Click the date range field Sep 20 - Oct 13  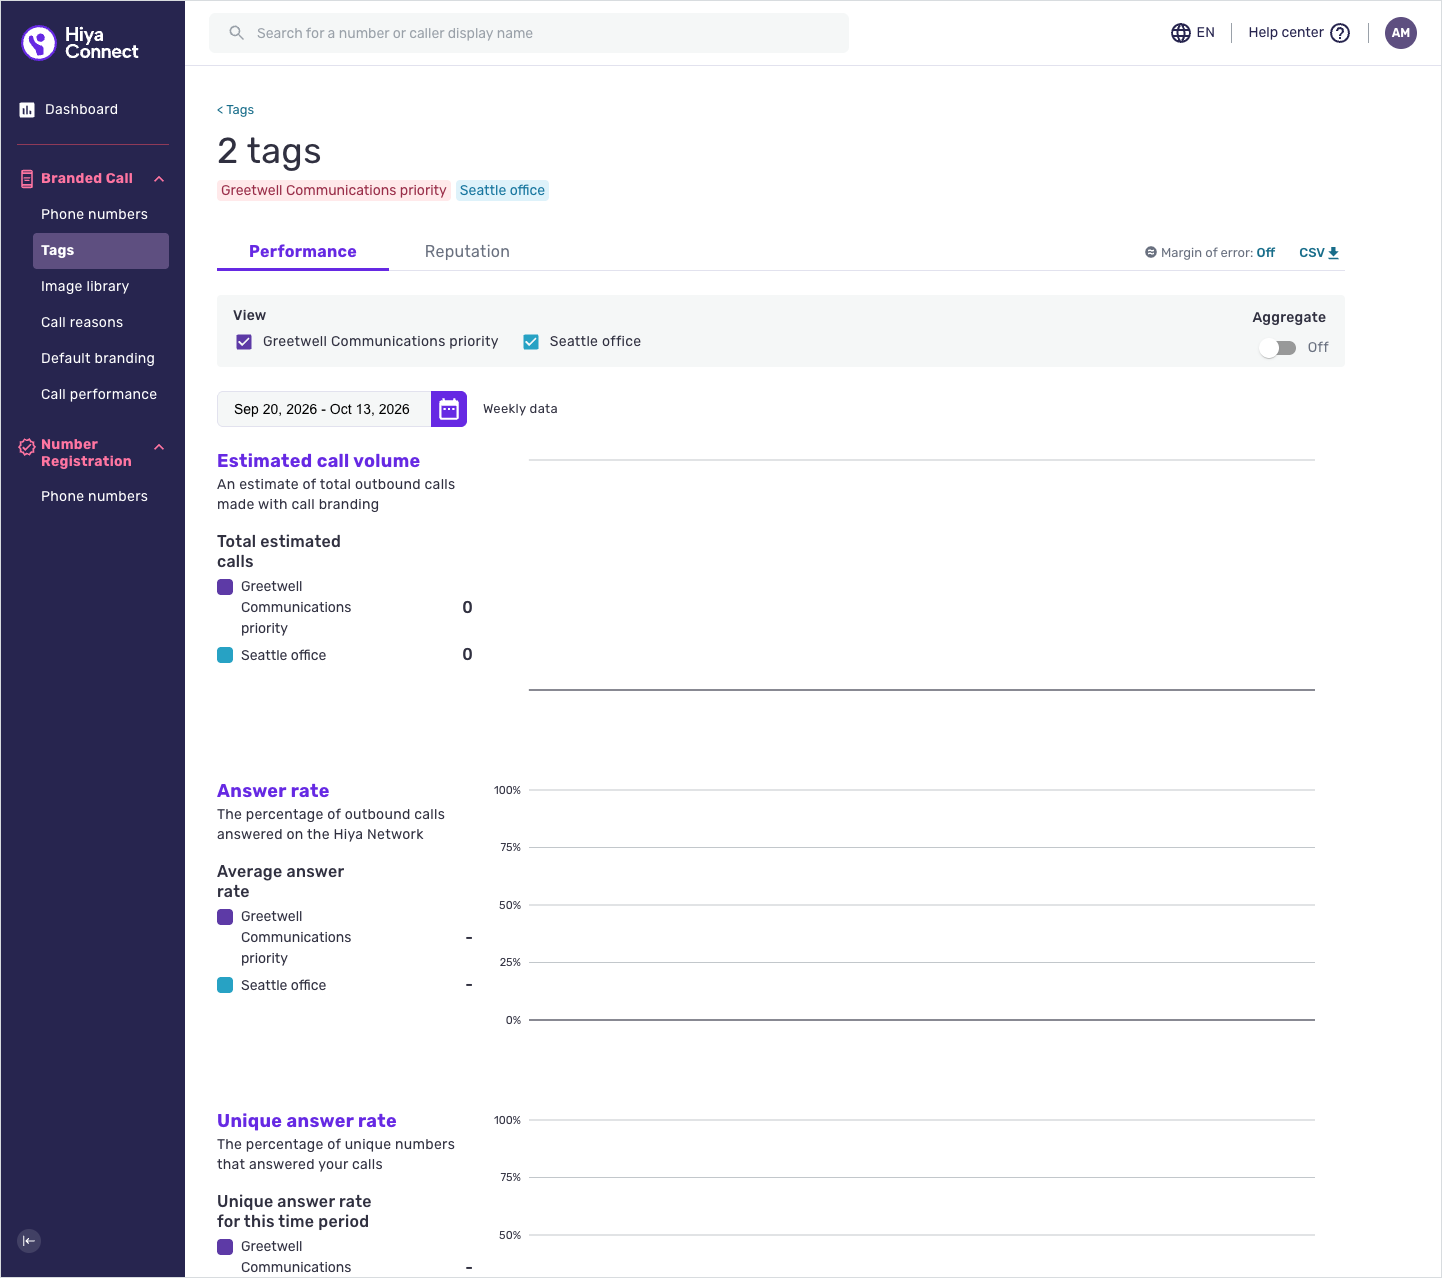(x=324, y=409)
